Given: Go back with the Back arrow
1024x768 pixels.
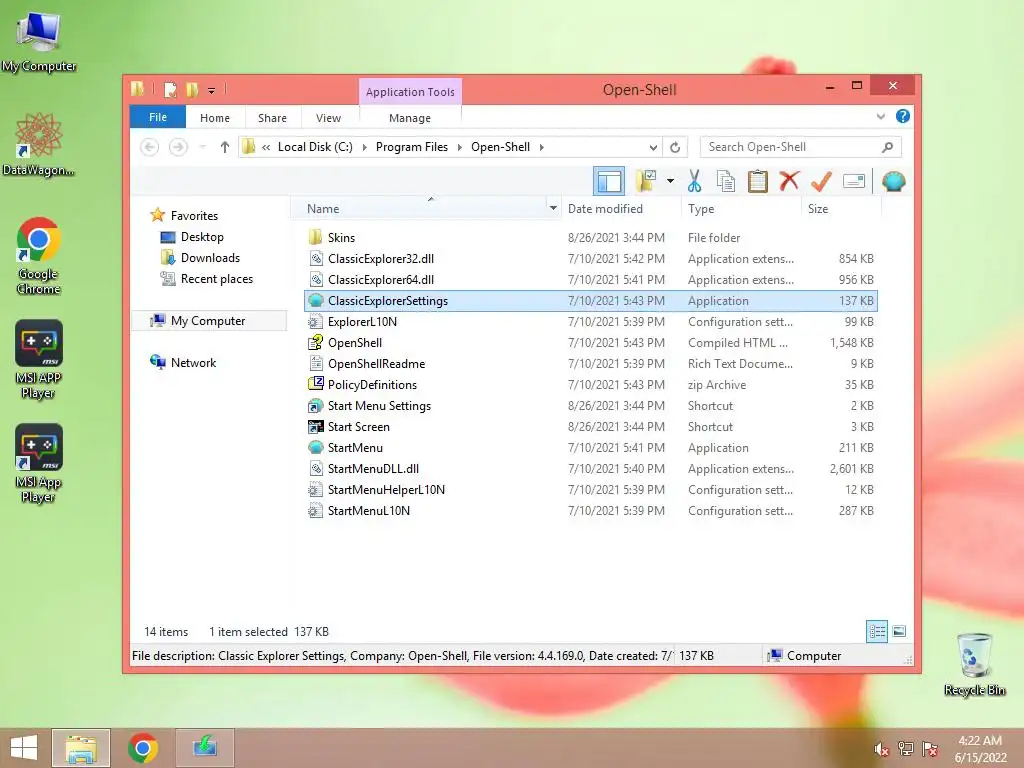Looking at the screenshot, I should (150, 147).
